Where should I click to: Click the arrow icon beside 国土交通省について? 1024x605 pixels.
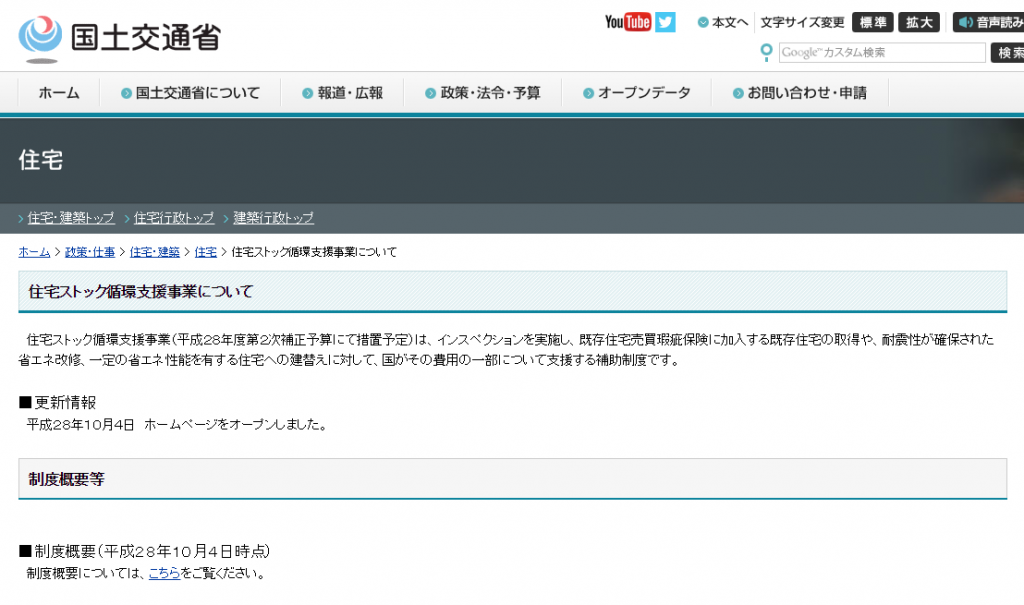pyautogui.click(x=128, y=91)
